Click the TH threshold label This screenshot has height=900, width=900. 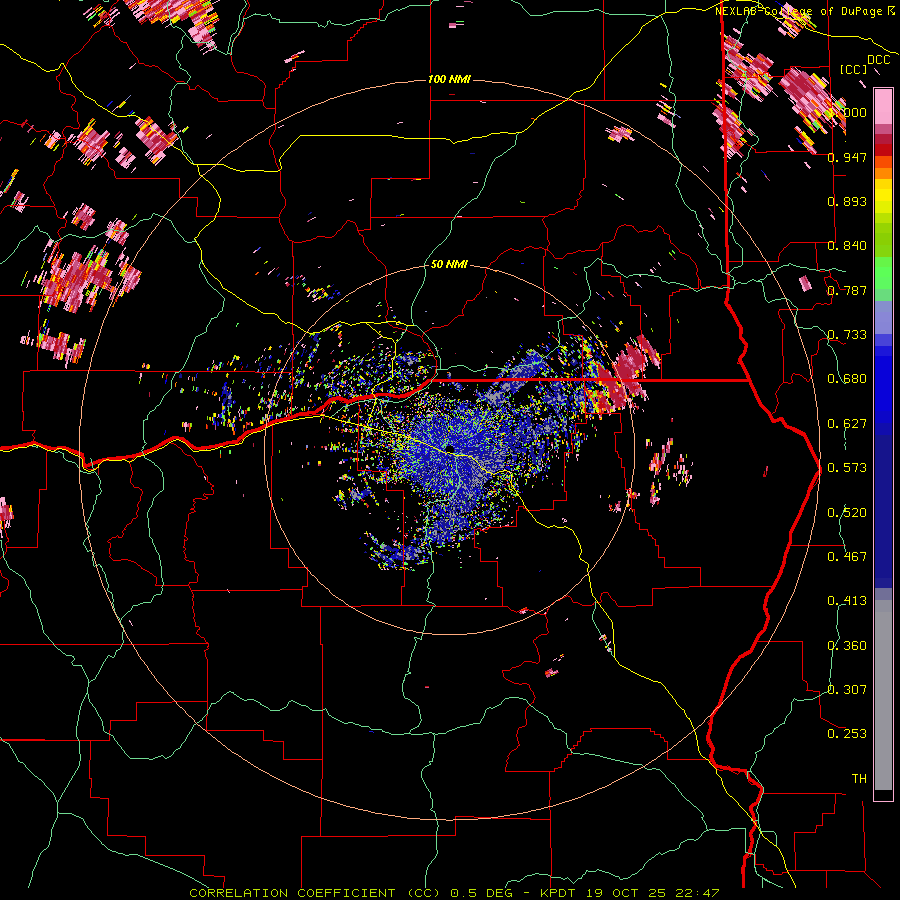(x=859, y=779)
